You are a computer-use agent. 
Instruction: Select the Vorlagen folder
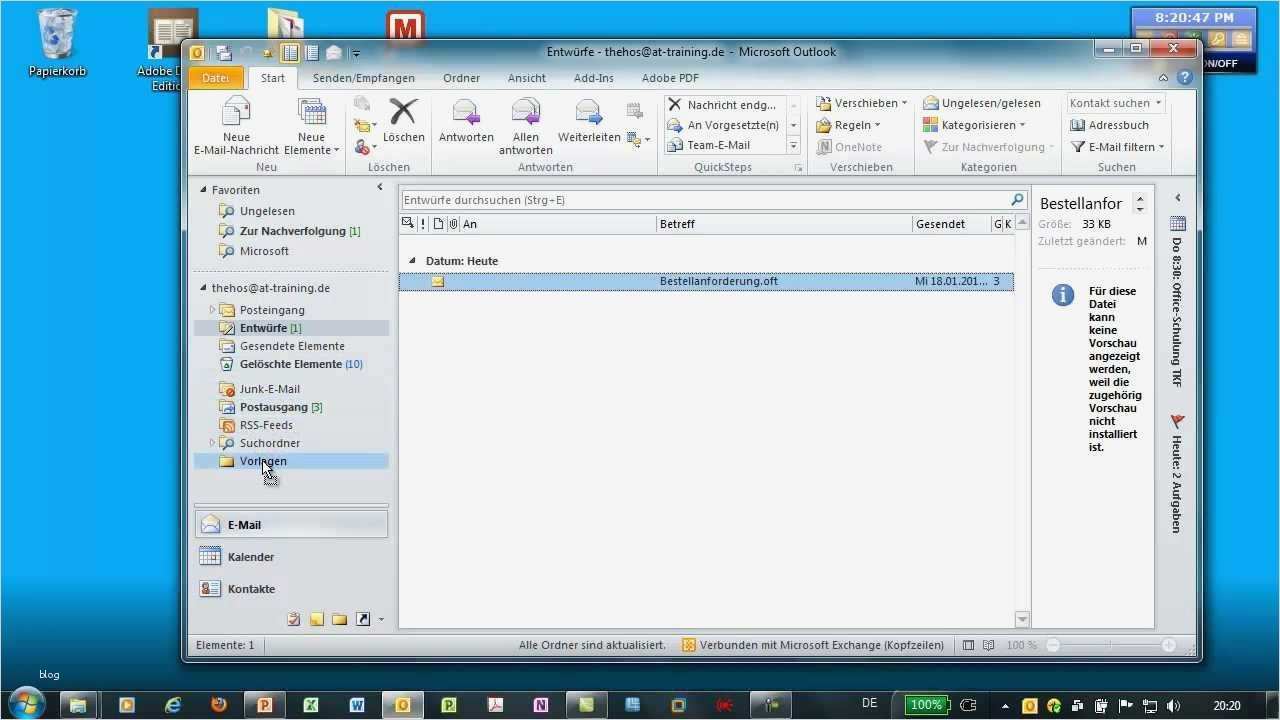263,461
